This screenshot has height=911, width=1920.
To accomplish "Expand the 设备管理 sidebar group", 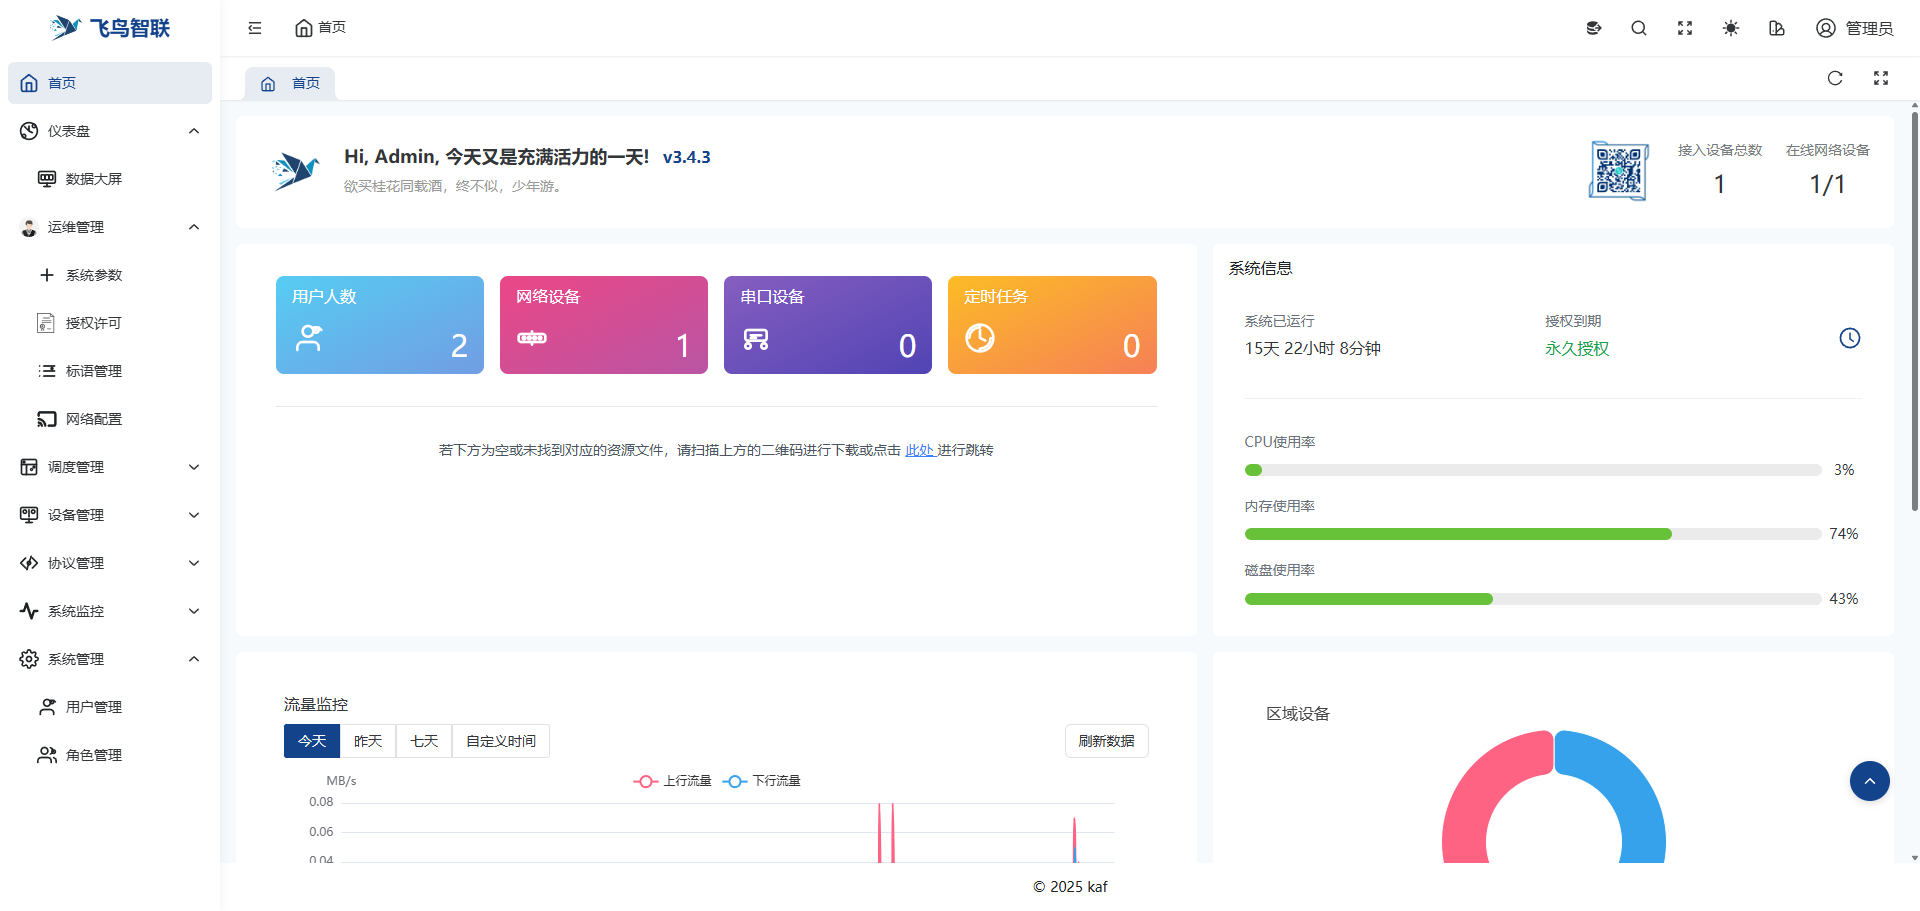I will 110,515.
